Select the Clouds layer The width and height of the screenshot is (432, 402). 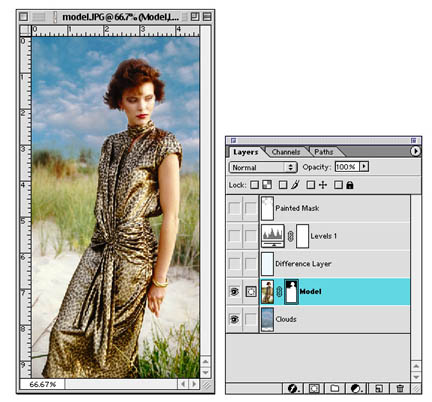click(335, 319)
